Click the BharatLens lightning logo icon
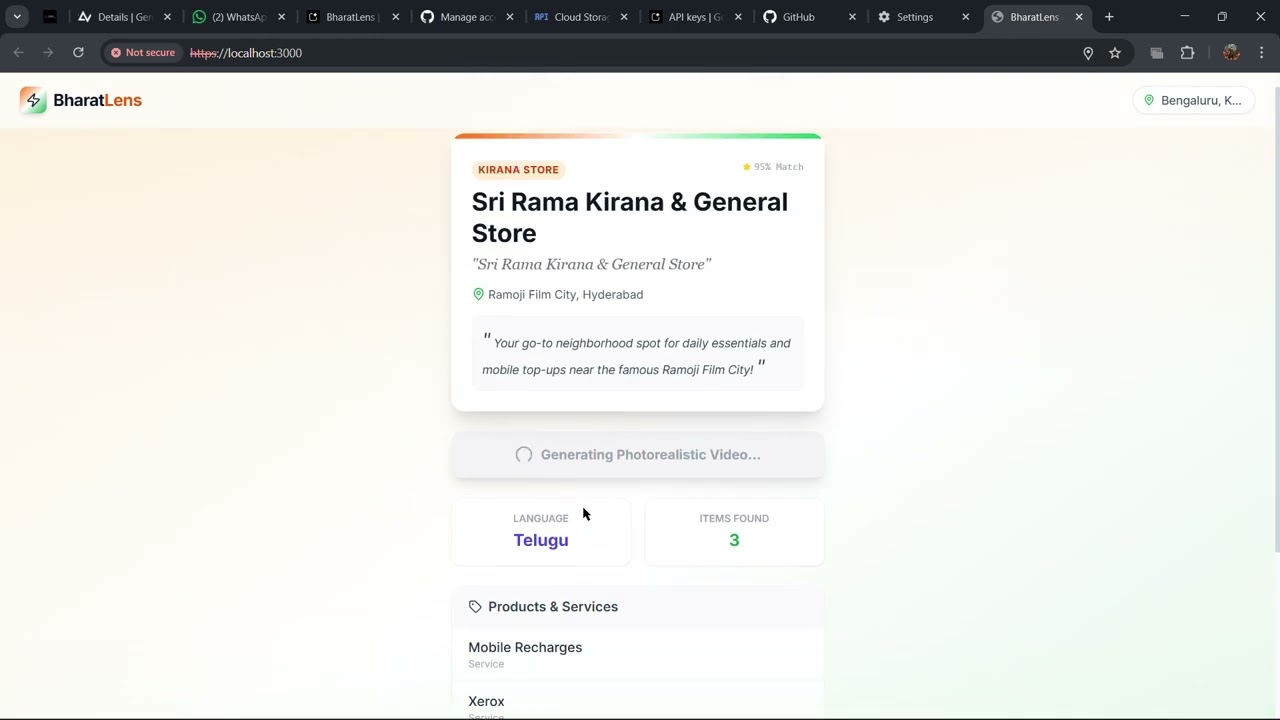1280x720 pixels. [33, 100]
